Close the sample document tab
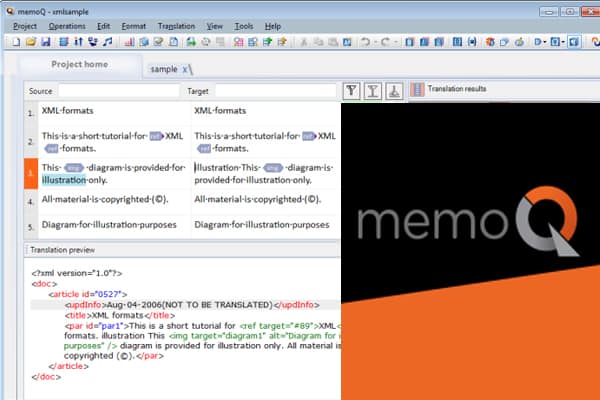The width and height of the screenshot is (600, 400). coord(187,69)
